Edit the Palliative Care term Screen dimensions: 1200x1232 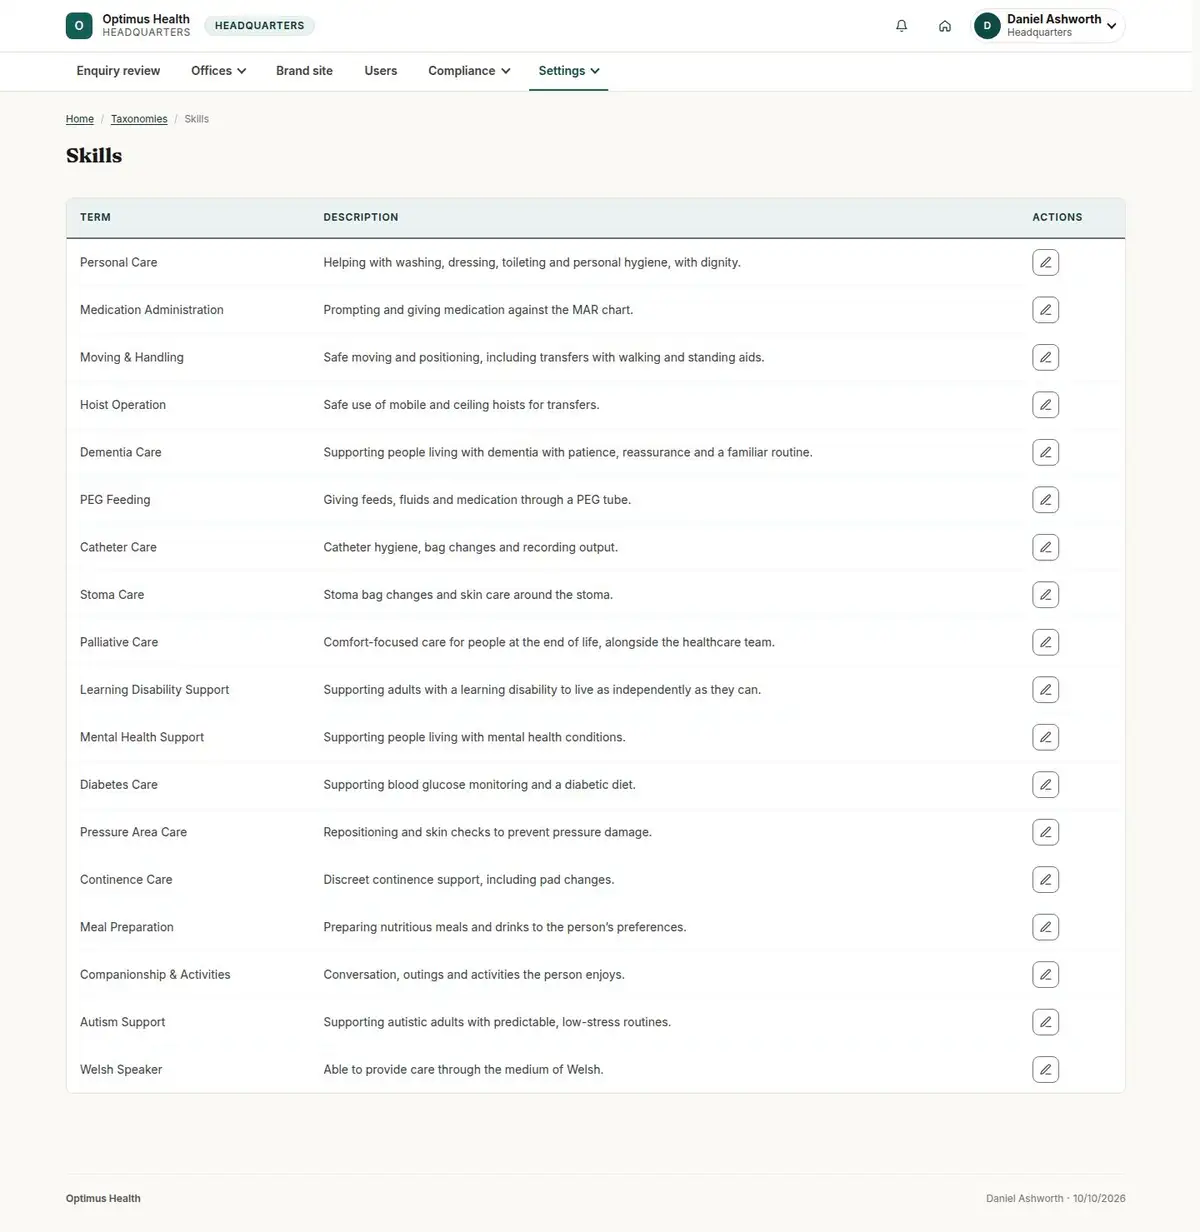point(1045,642)
